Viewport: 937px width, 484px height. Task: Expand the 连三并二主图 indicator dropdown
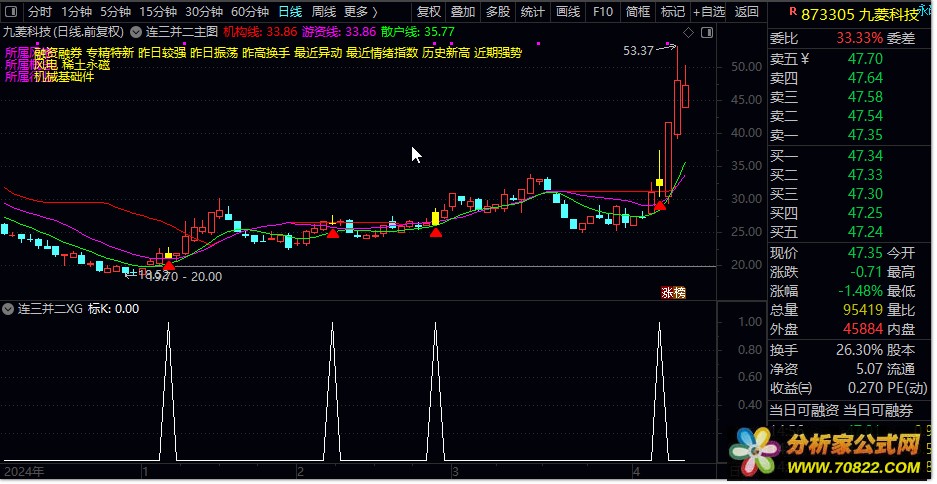[136, 32]
